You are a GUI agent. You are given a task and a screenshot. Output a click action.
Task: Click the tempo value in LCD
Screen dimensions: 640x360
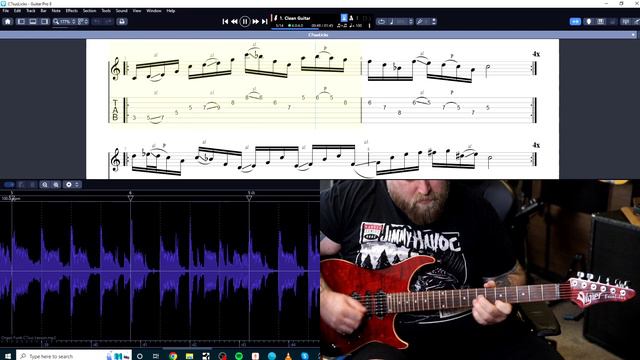(356, 25)
